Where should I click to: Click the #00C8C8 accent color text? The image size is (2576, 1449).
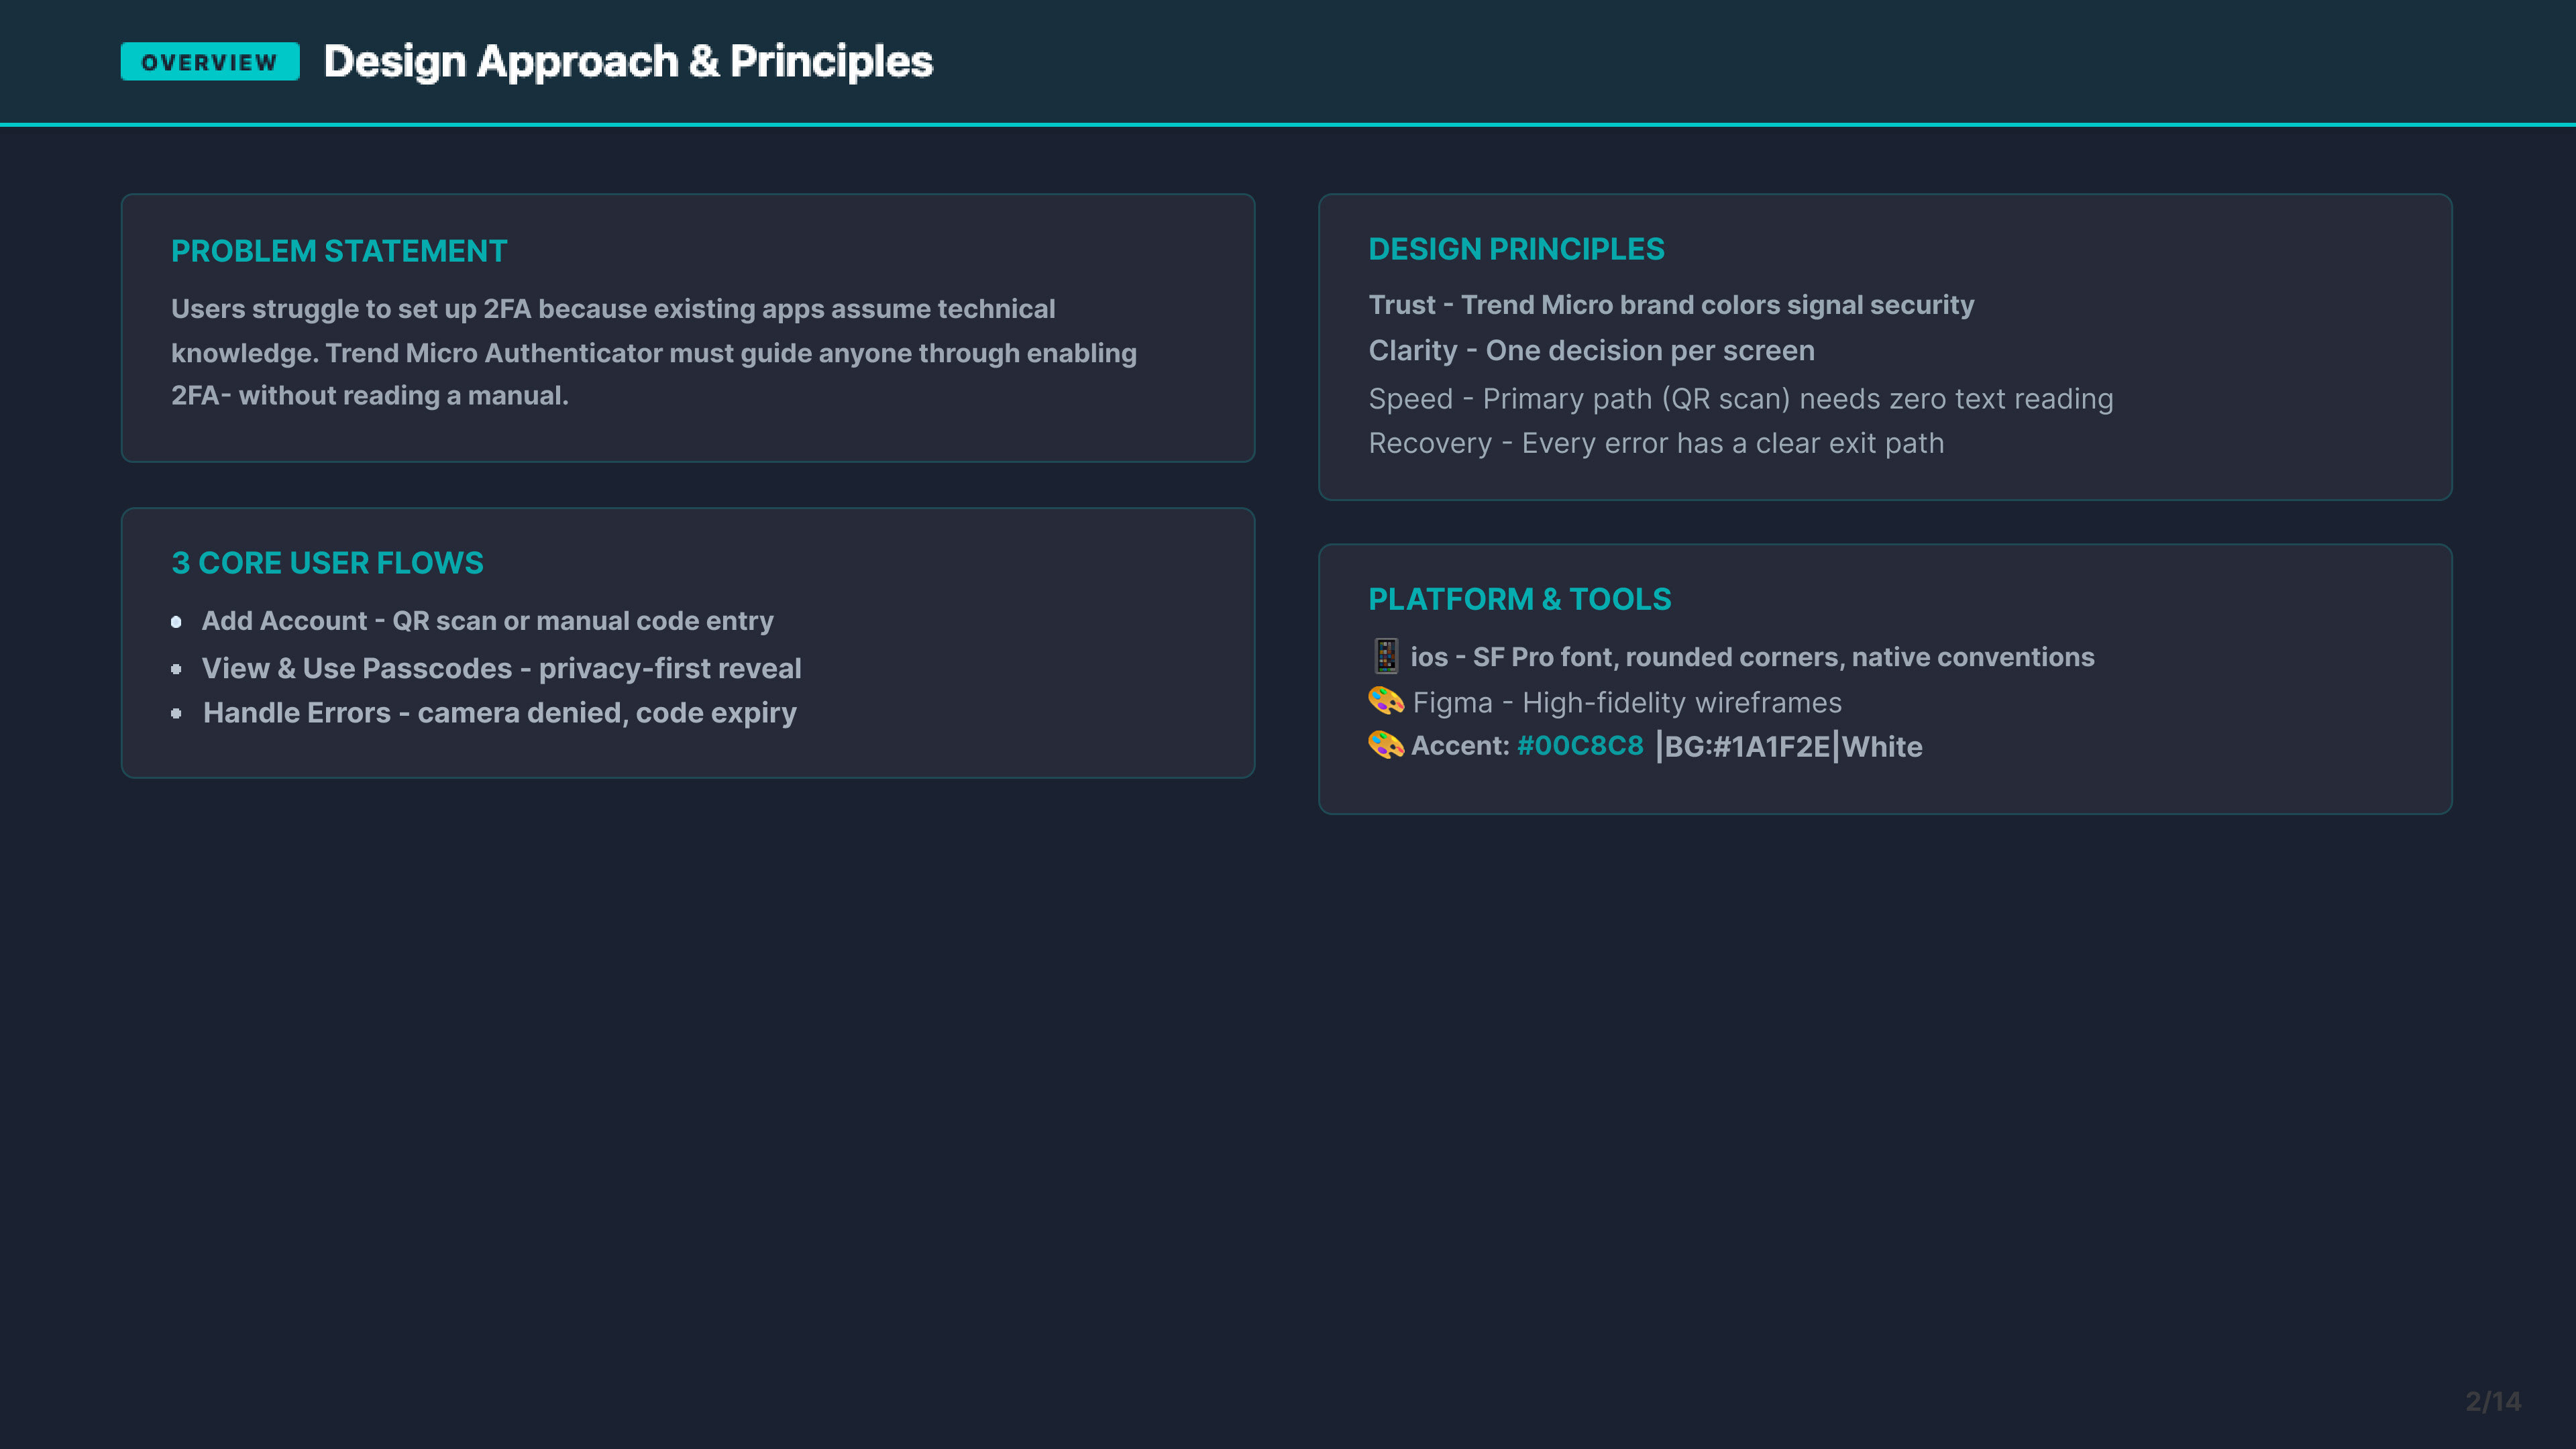click(1580, 746)
